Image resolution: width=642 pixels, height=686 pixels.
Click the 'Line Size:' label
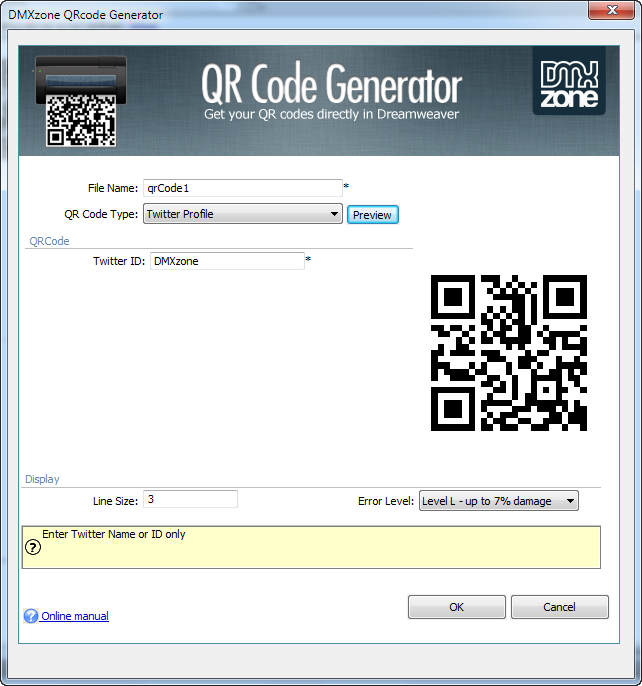115,501
